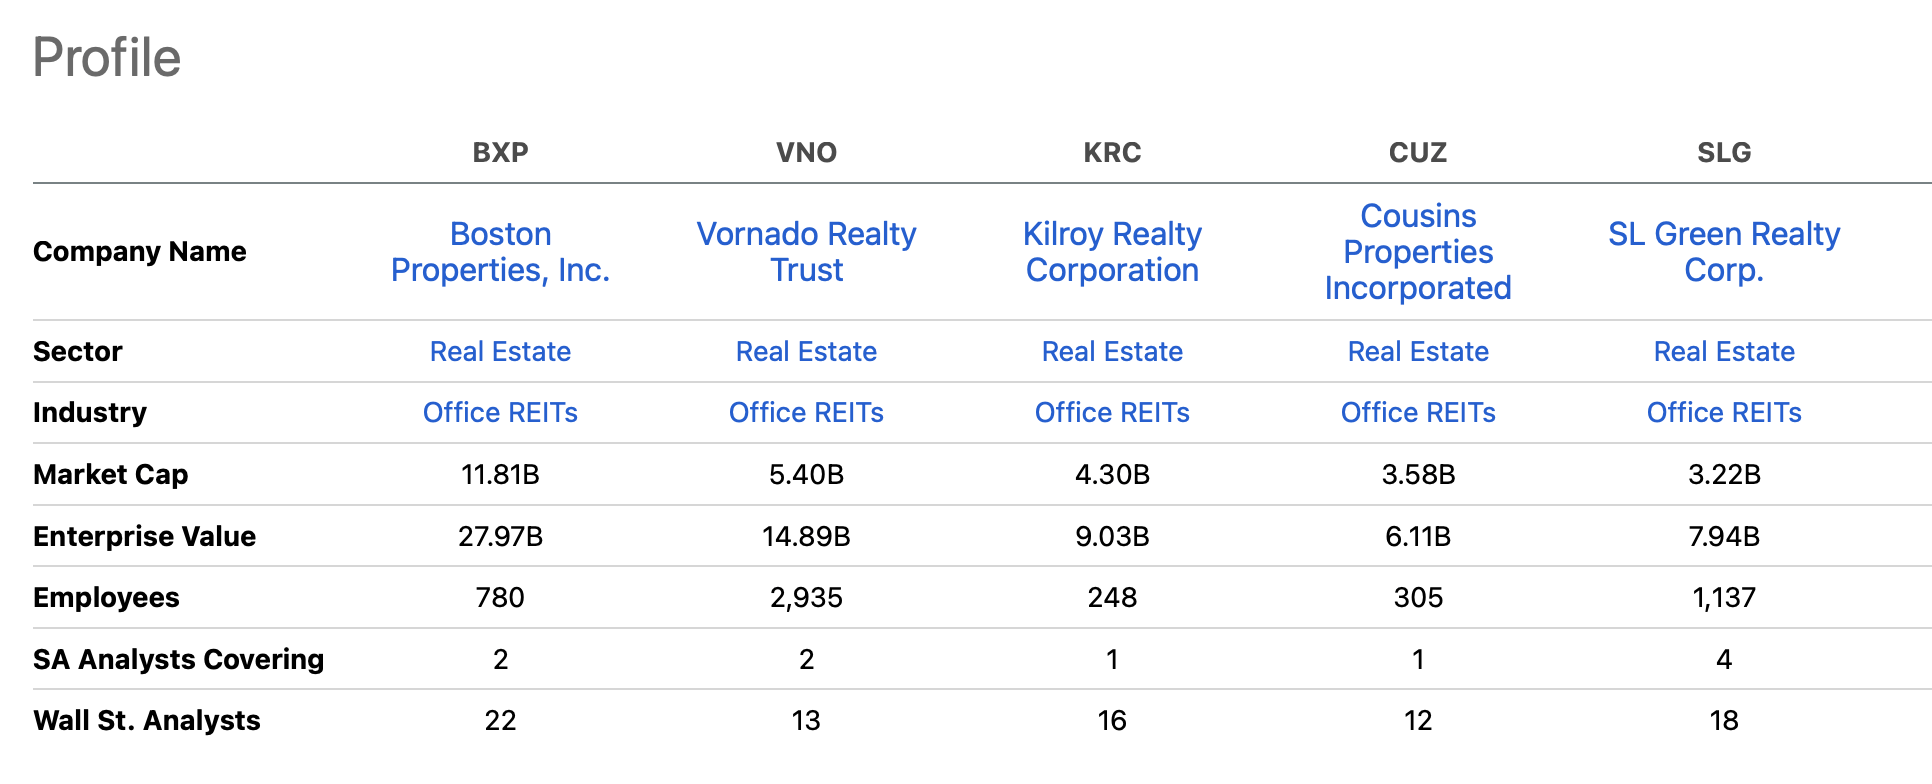The height and width of the screenshot is (784, 1932).
Task: Open Real Estate sector under CUZ
Action: click(x=1418, y=352)
